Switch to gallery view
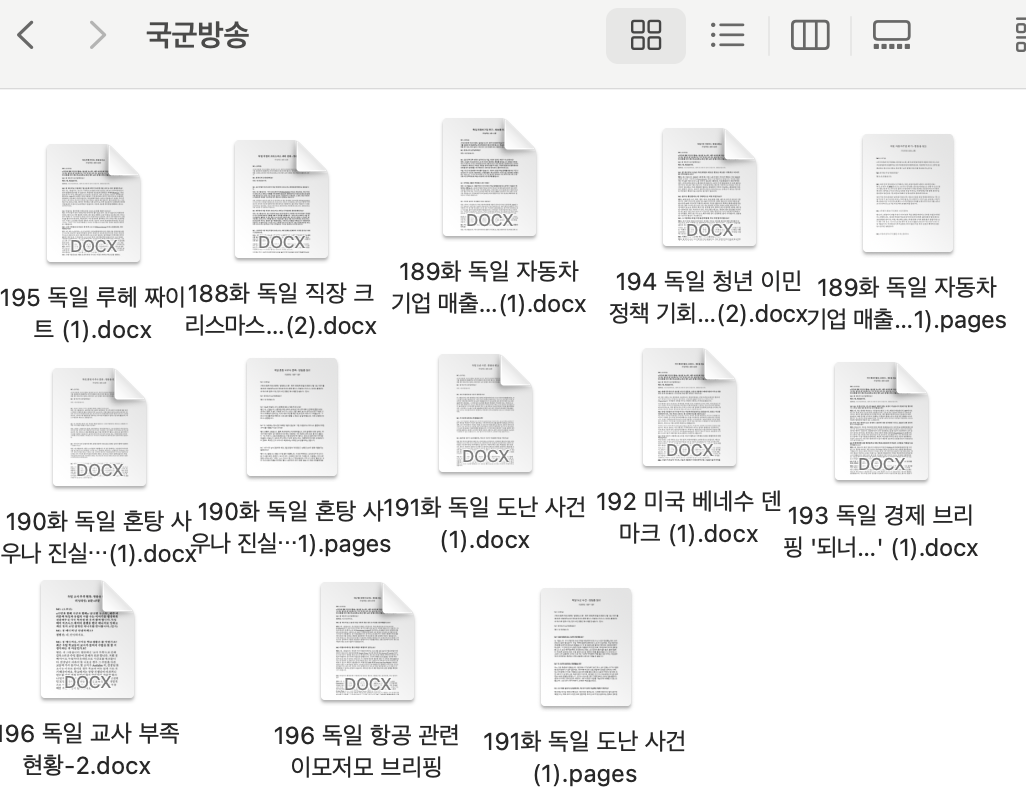 pyautogui.click(x=889, y=34)
